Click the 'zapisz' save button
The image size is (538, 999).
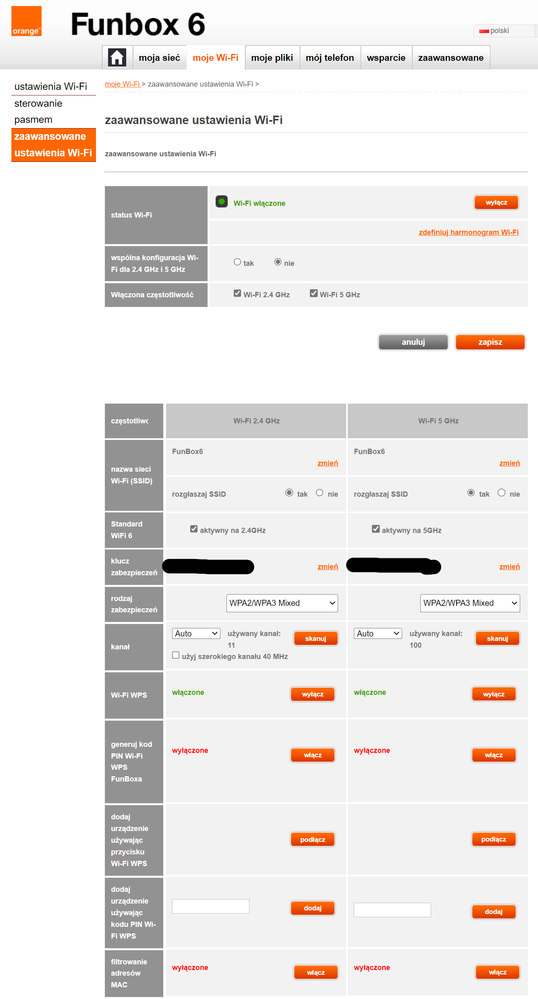point(490,342)
